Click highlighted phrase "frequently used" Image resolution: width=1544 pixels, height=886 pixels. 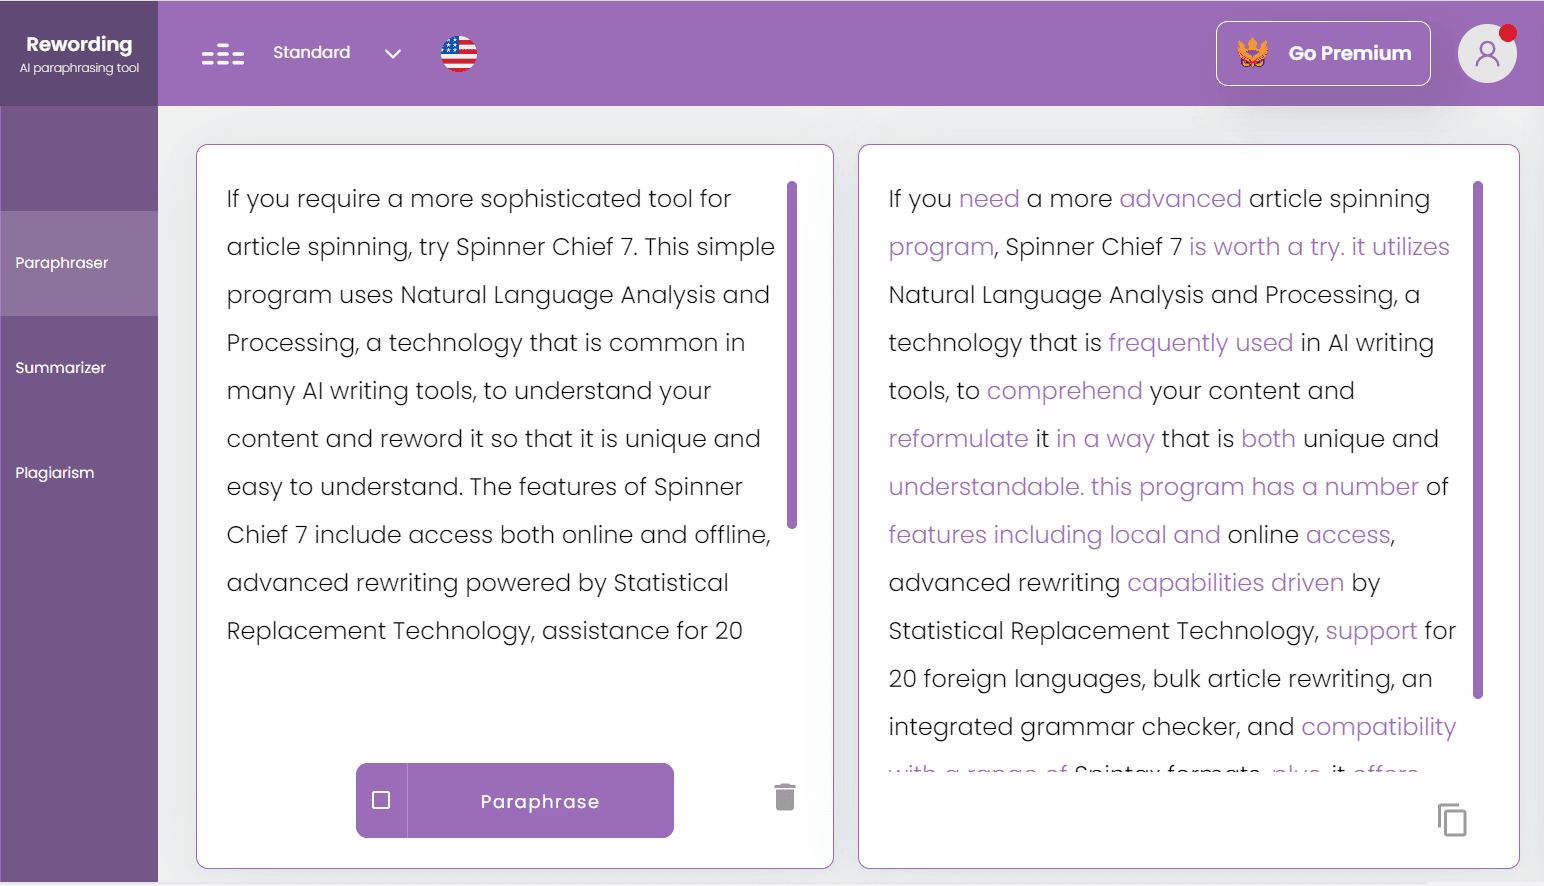coord(1200,343)
